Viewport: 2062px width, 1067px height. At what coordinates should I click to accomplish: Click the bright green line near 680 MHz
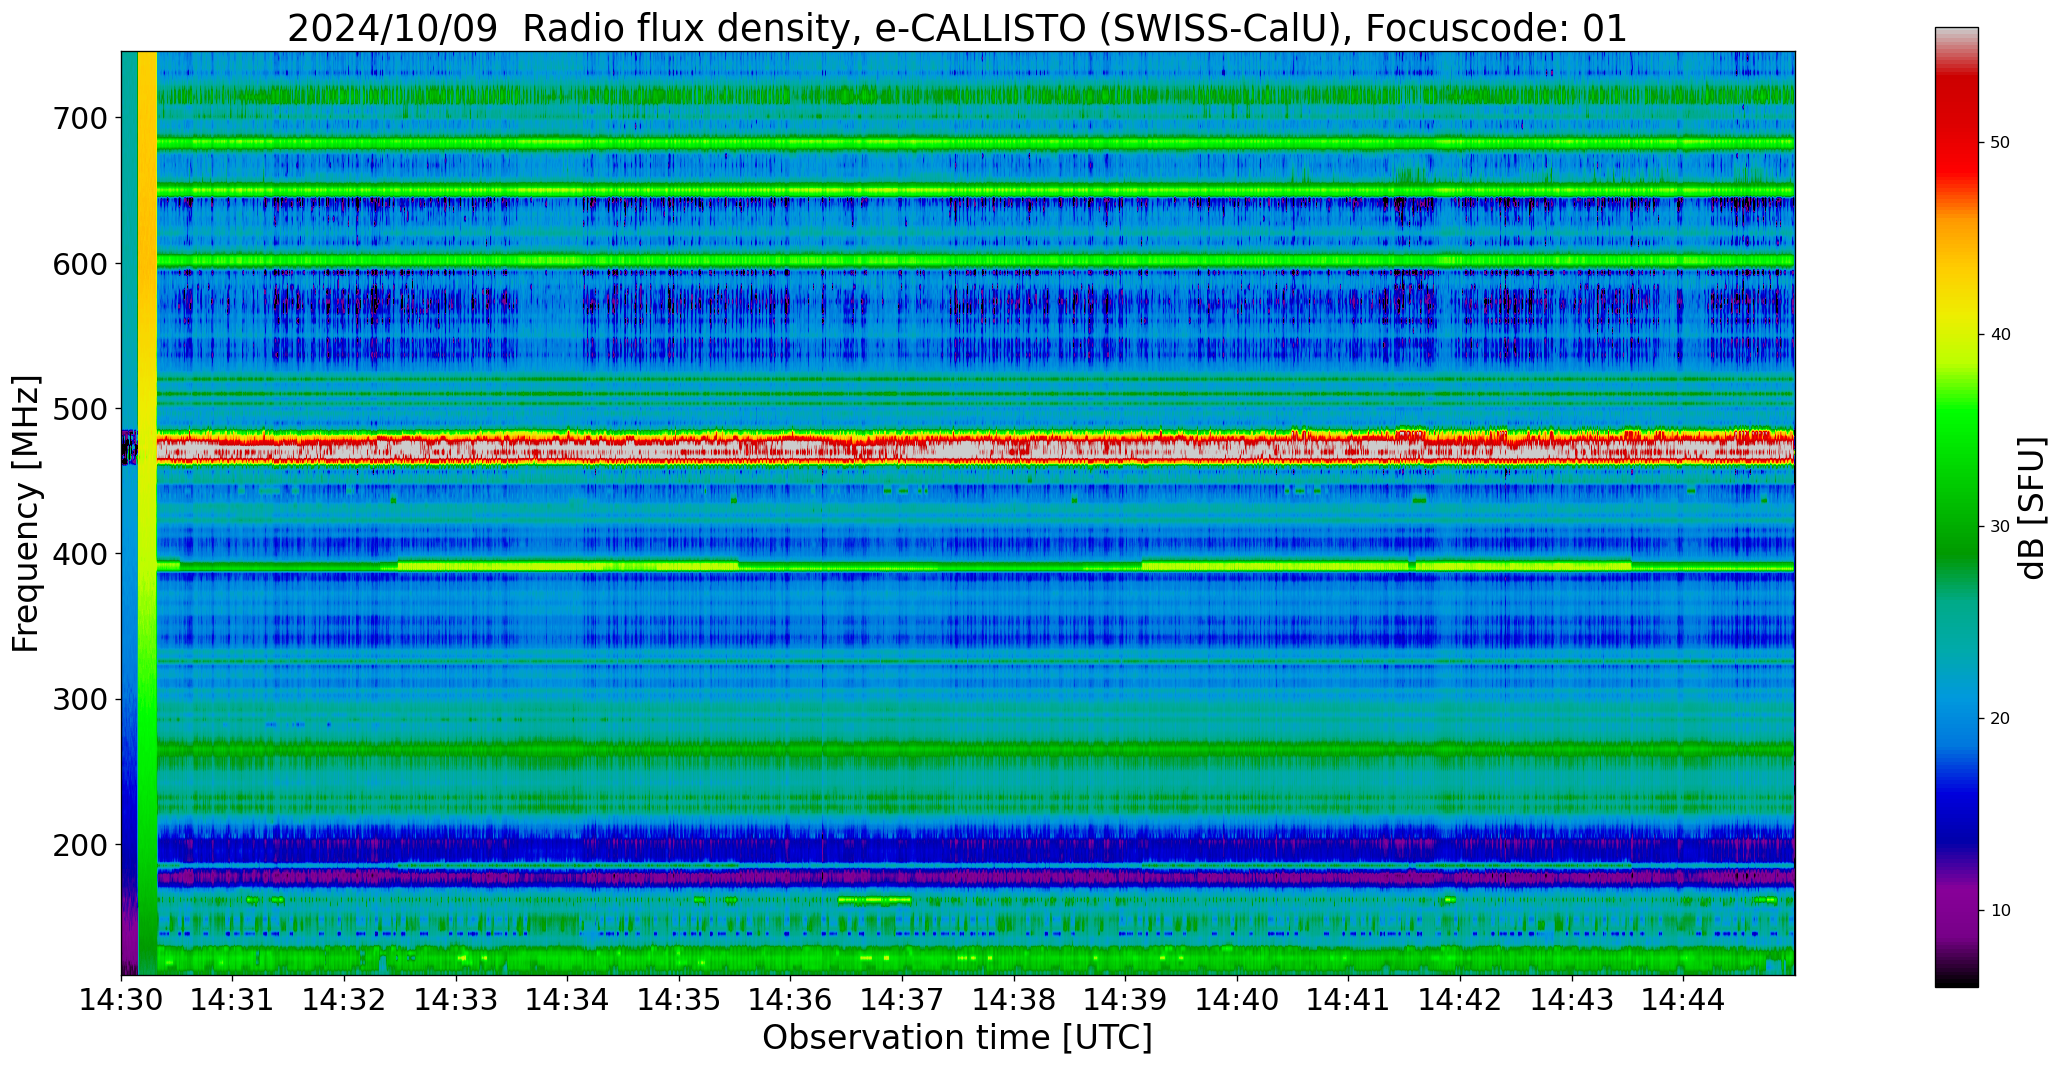point(975,143)
